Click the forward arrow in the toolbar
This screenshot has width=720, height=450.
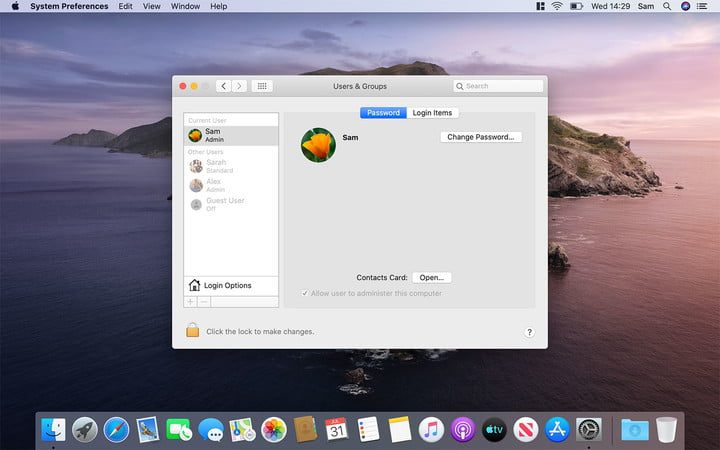[x=239, y=86]
